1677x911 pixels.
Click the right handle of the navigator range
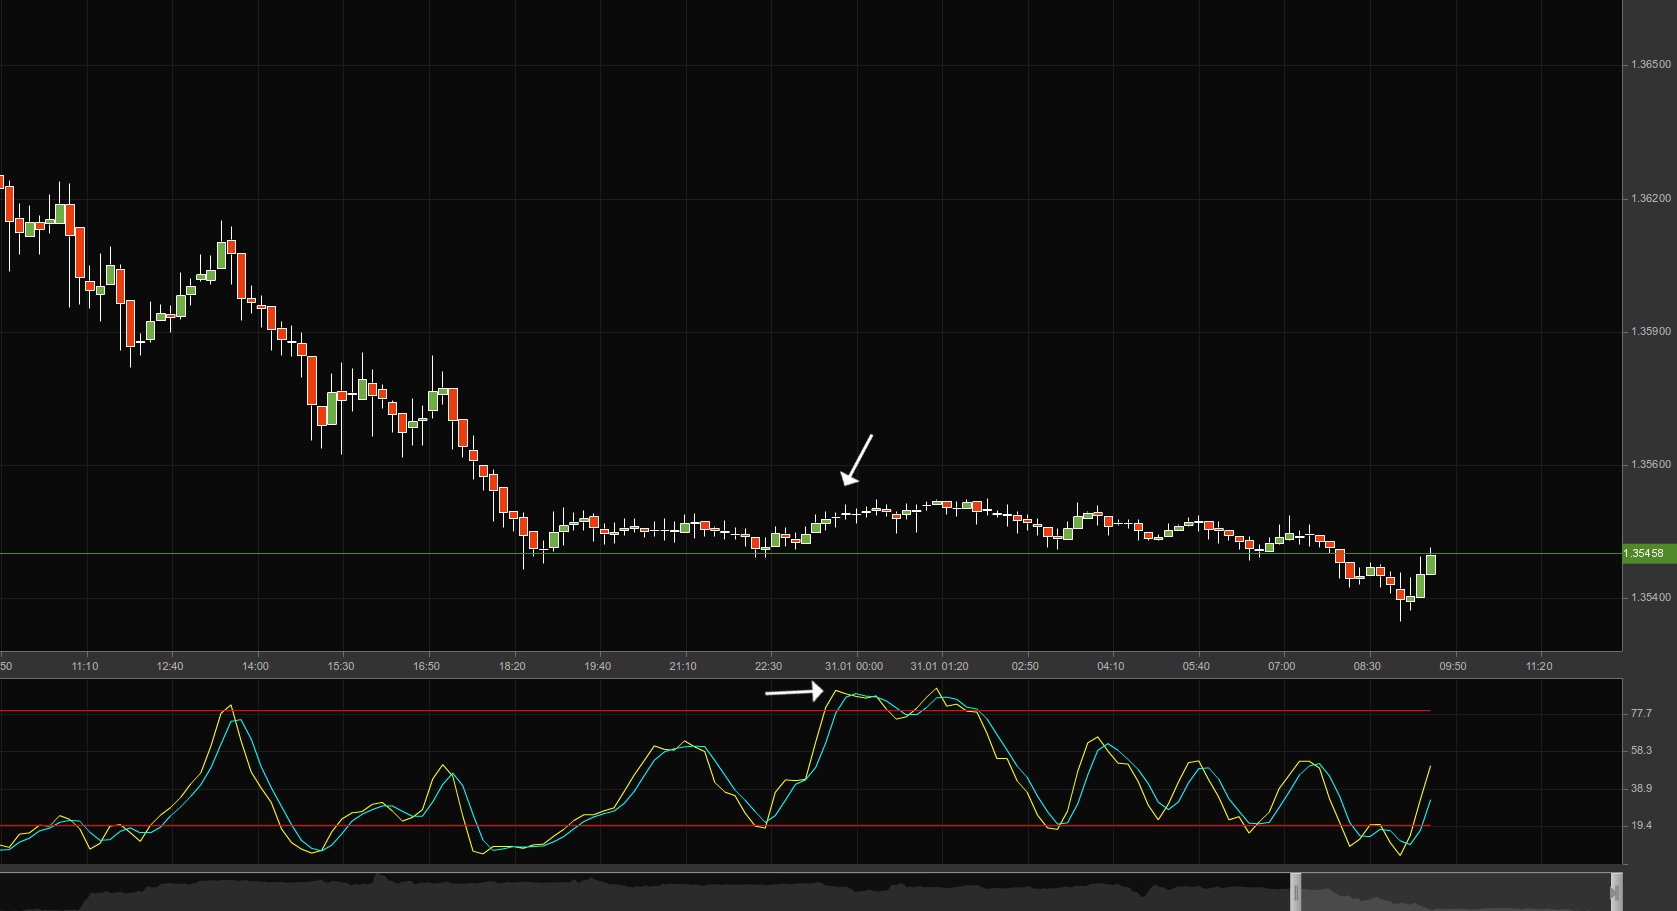pos(1615,891)
